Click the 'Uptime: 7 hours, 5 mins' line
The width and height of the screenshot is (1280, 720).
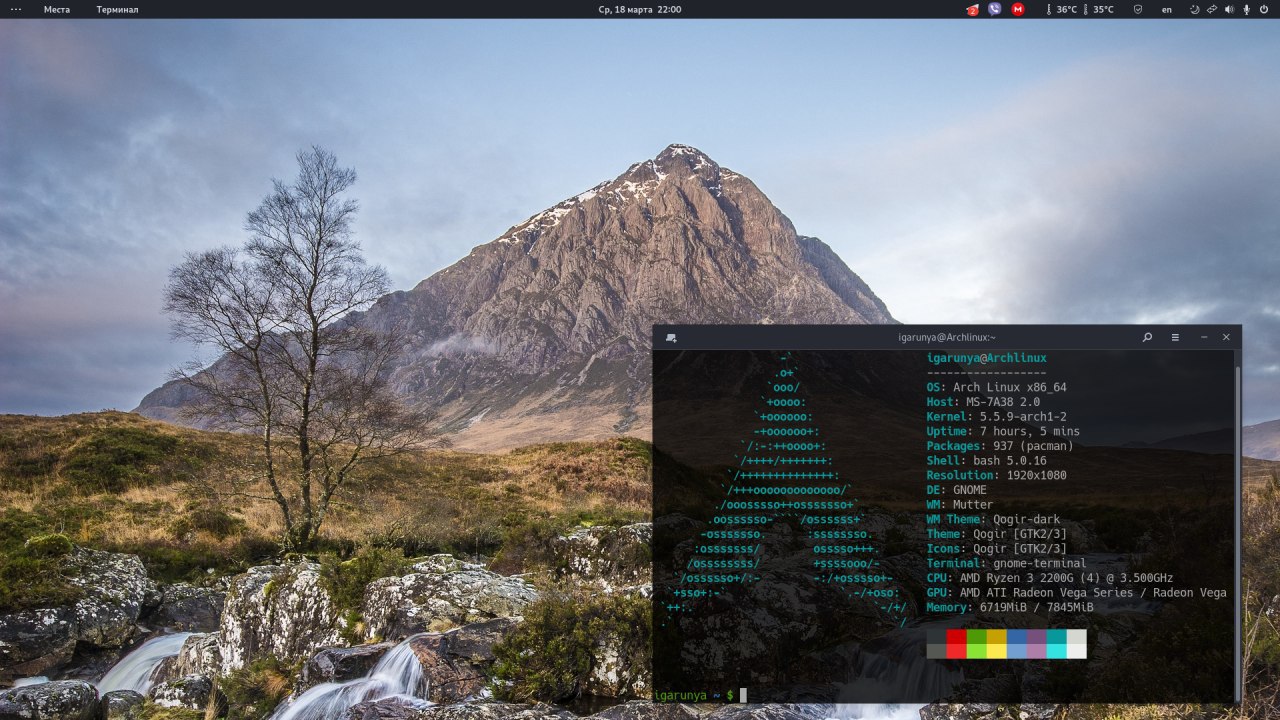[x=1003, y=431]
